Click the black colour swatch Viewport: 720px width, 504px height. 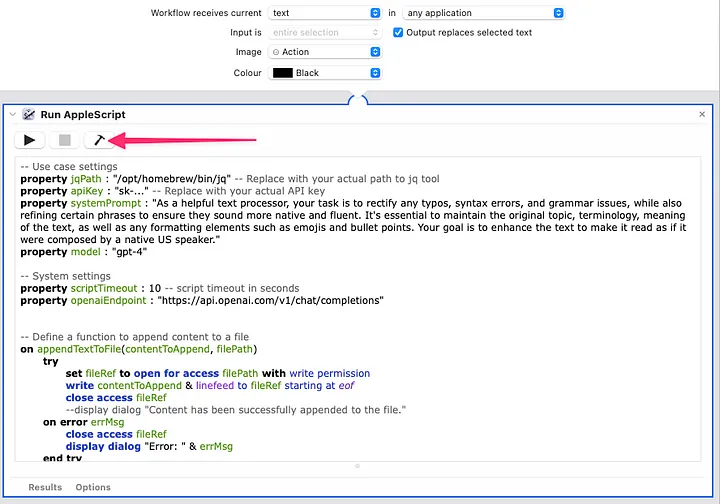282,73
